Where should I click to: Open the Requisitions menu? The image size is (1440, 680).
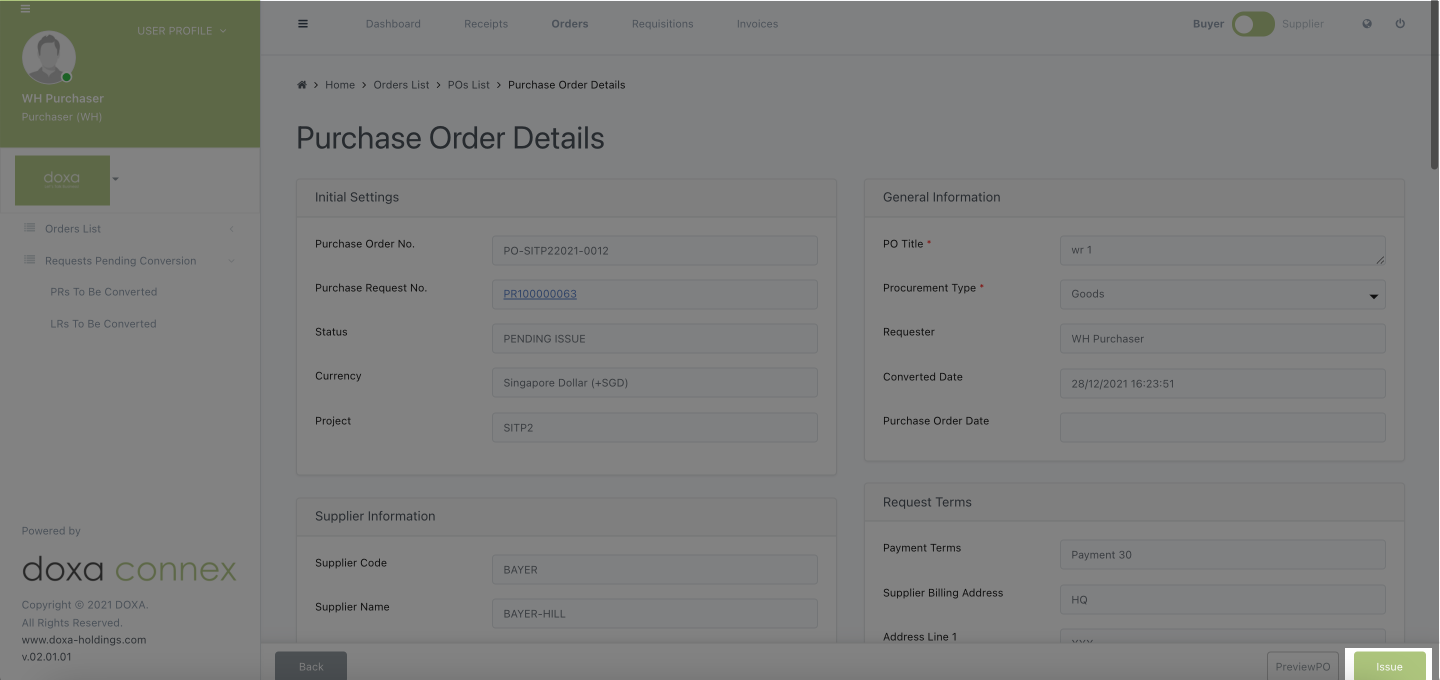(x=662, y=24)
